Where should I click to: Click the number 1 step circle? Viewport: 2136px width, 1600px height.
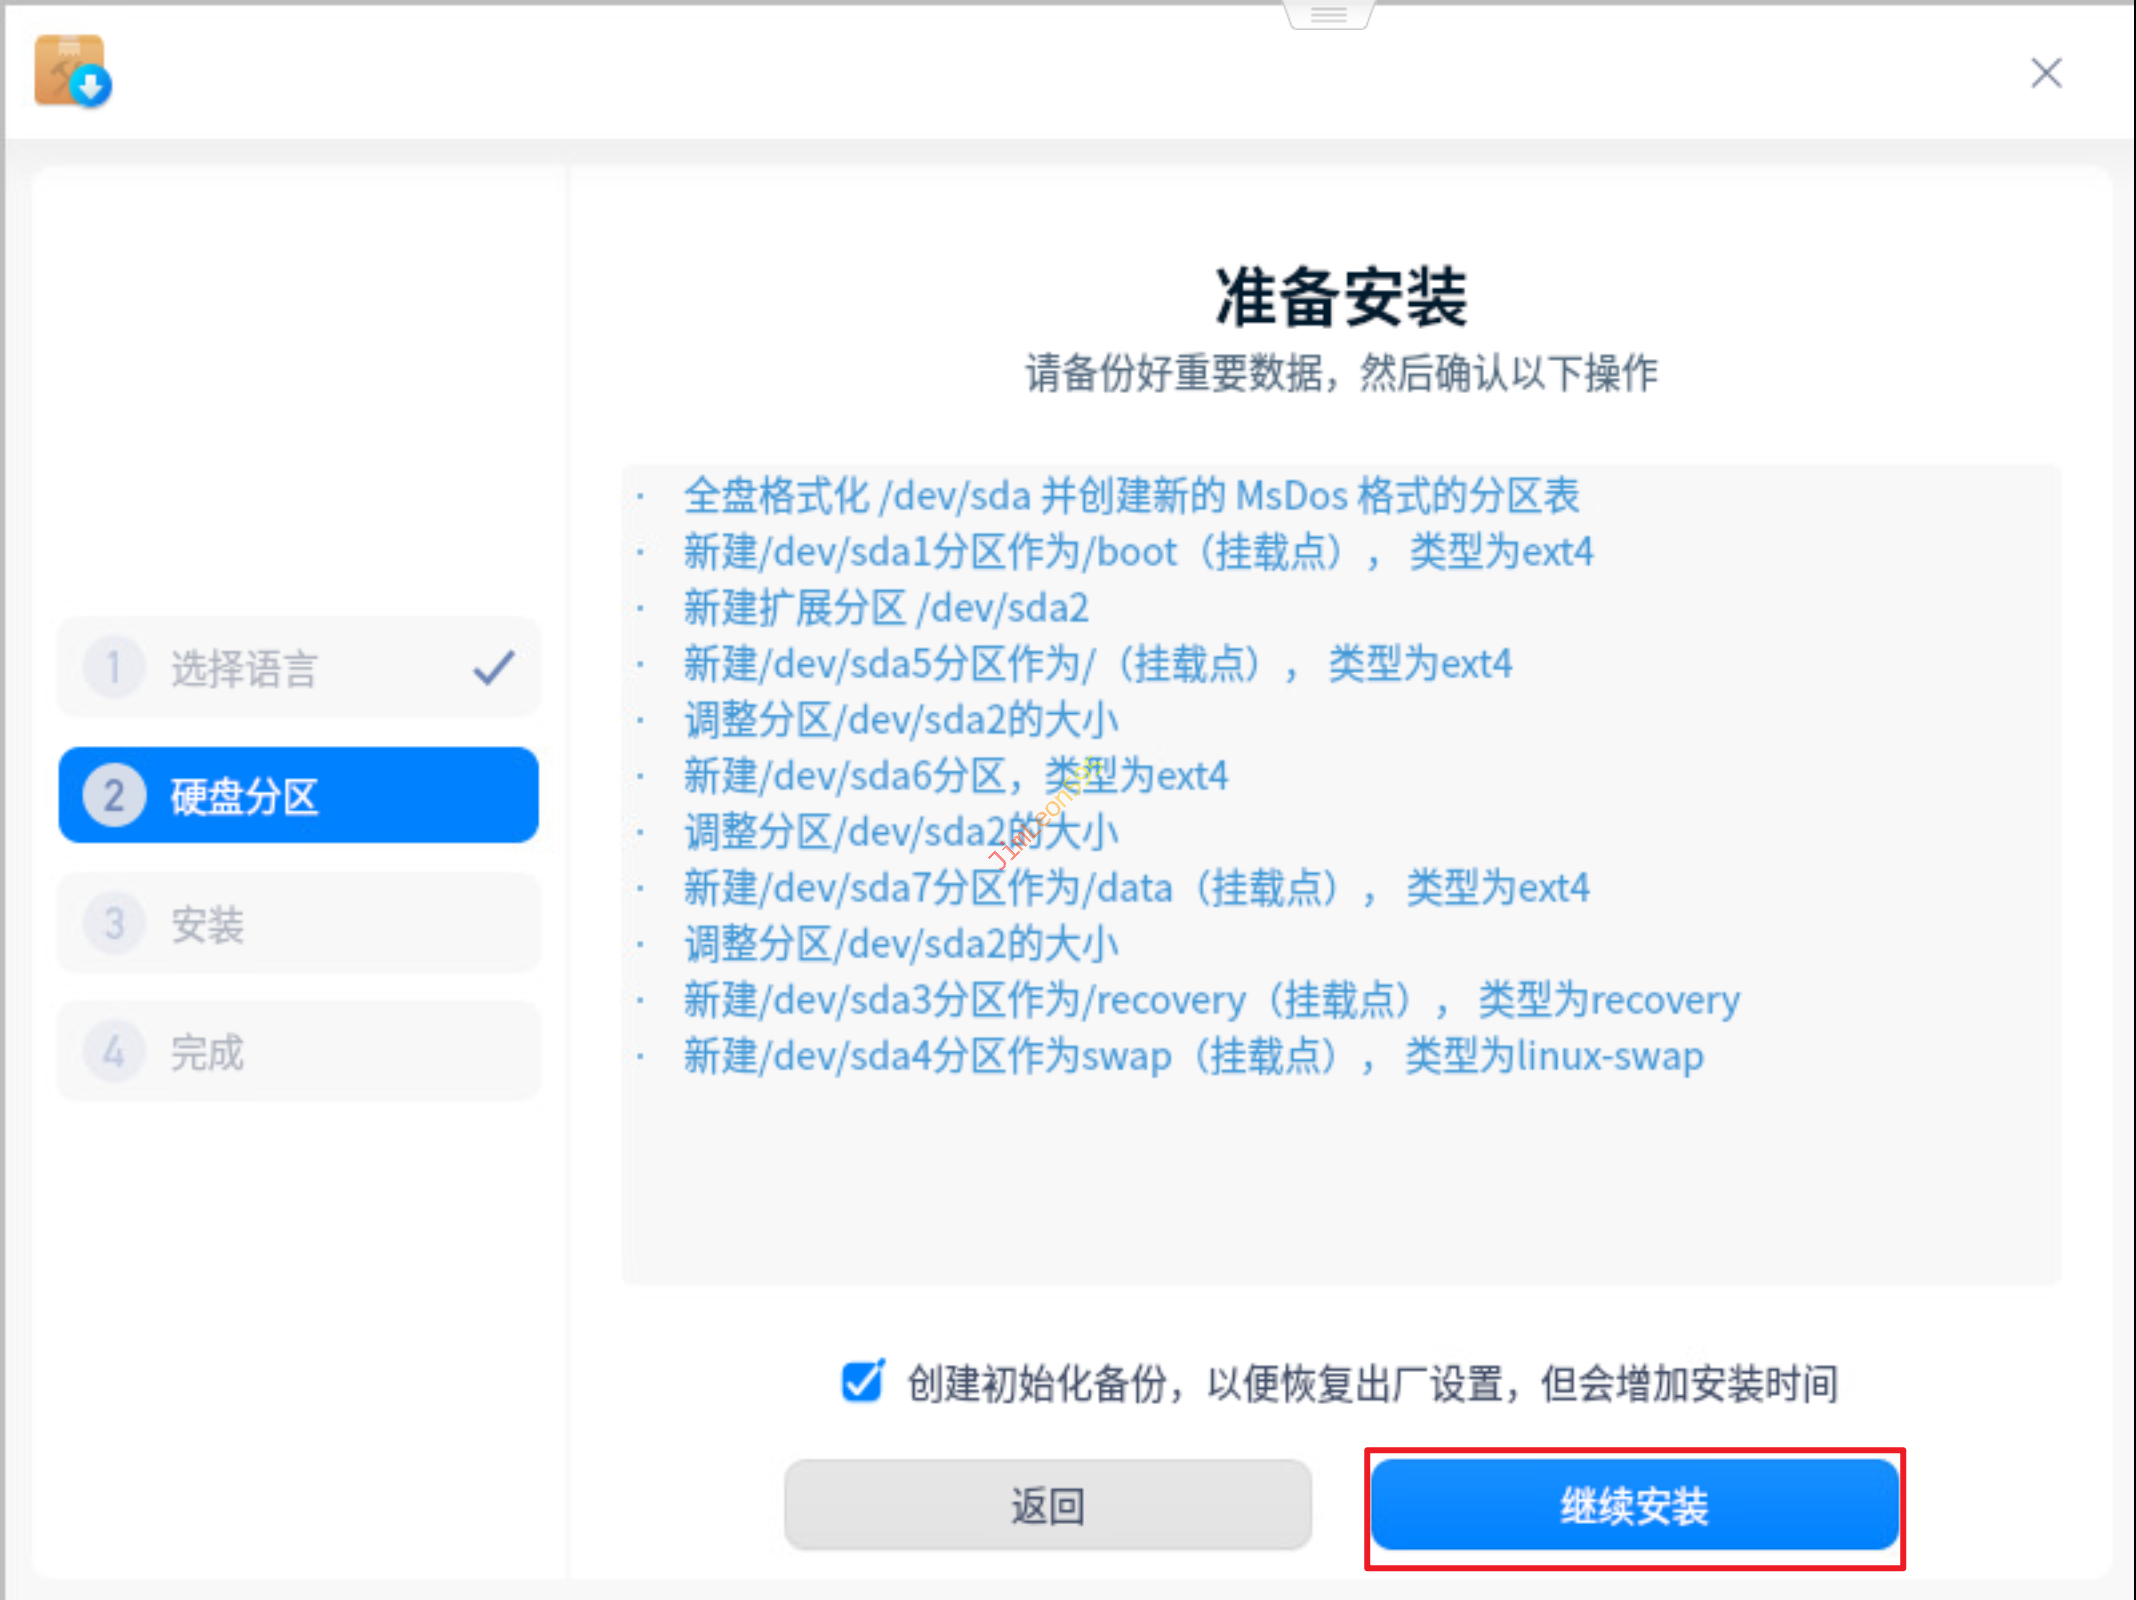click(114, 667)
